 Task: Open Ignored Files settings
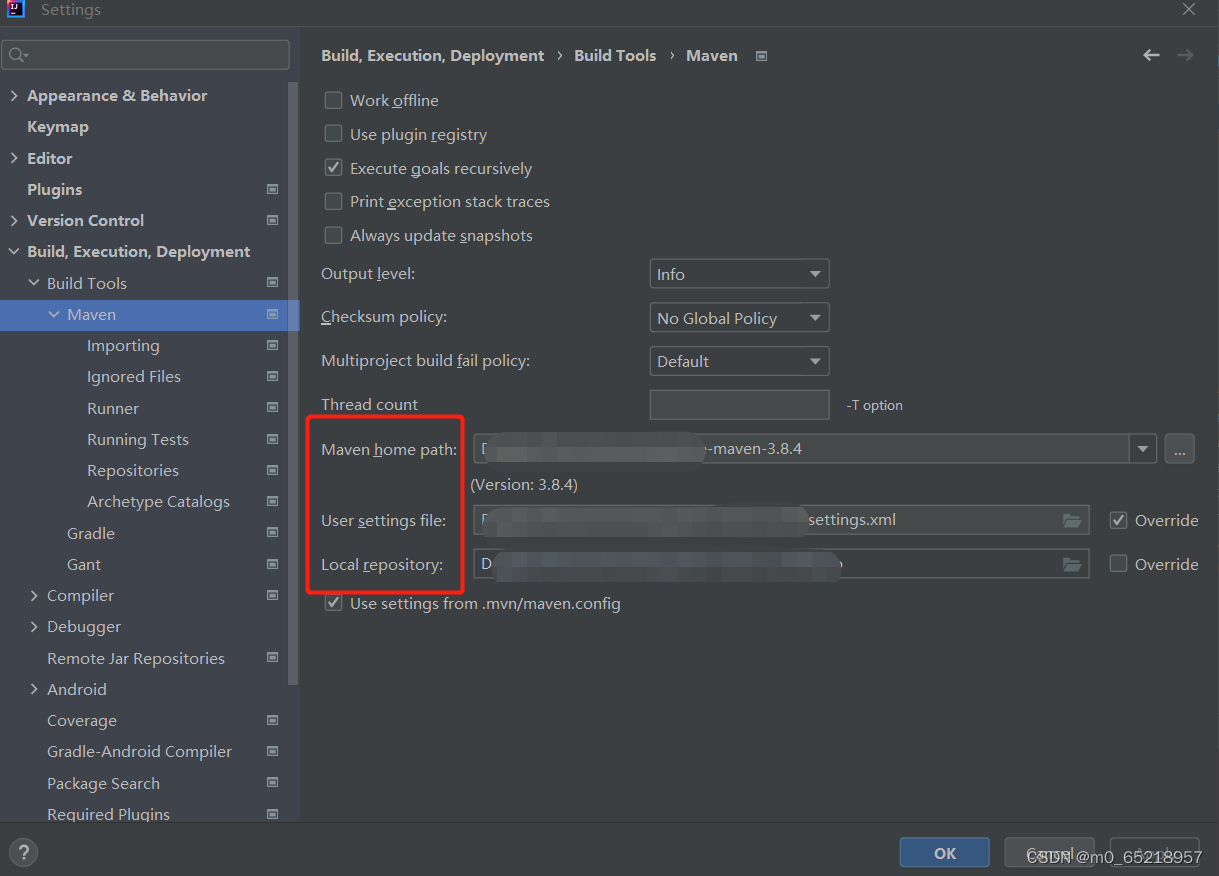tap(134, 377)
